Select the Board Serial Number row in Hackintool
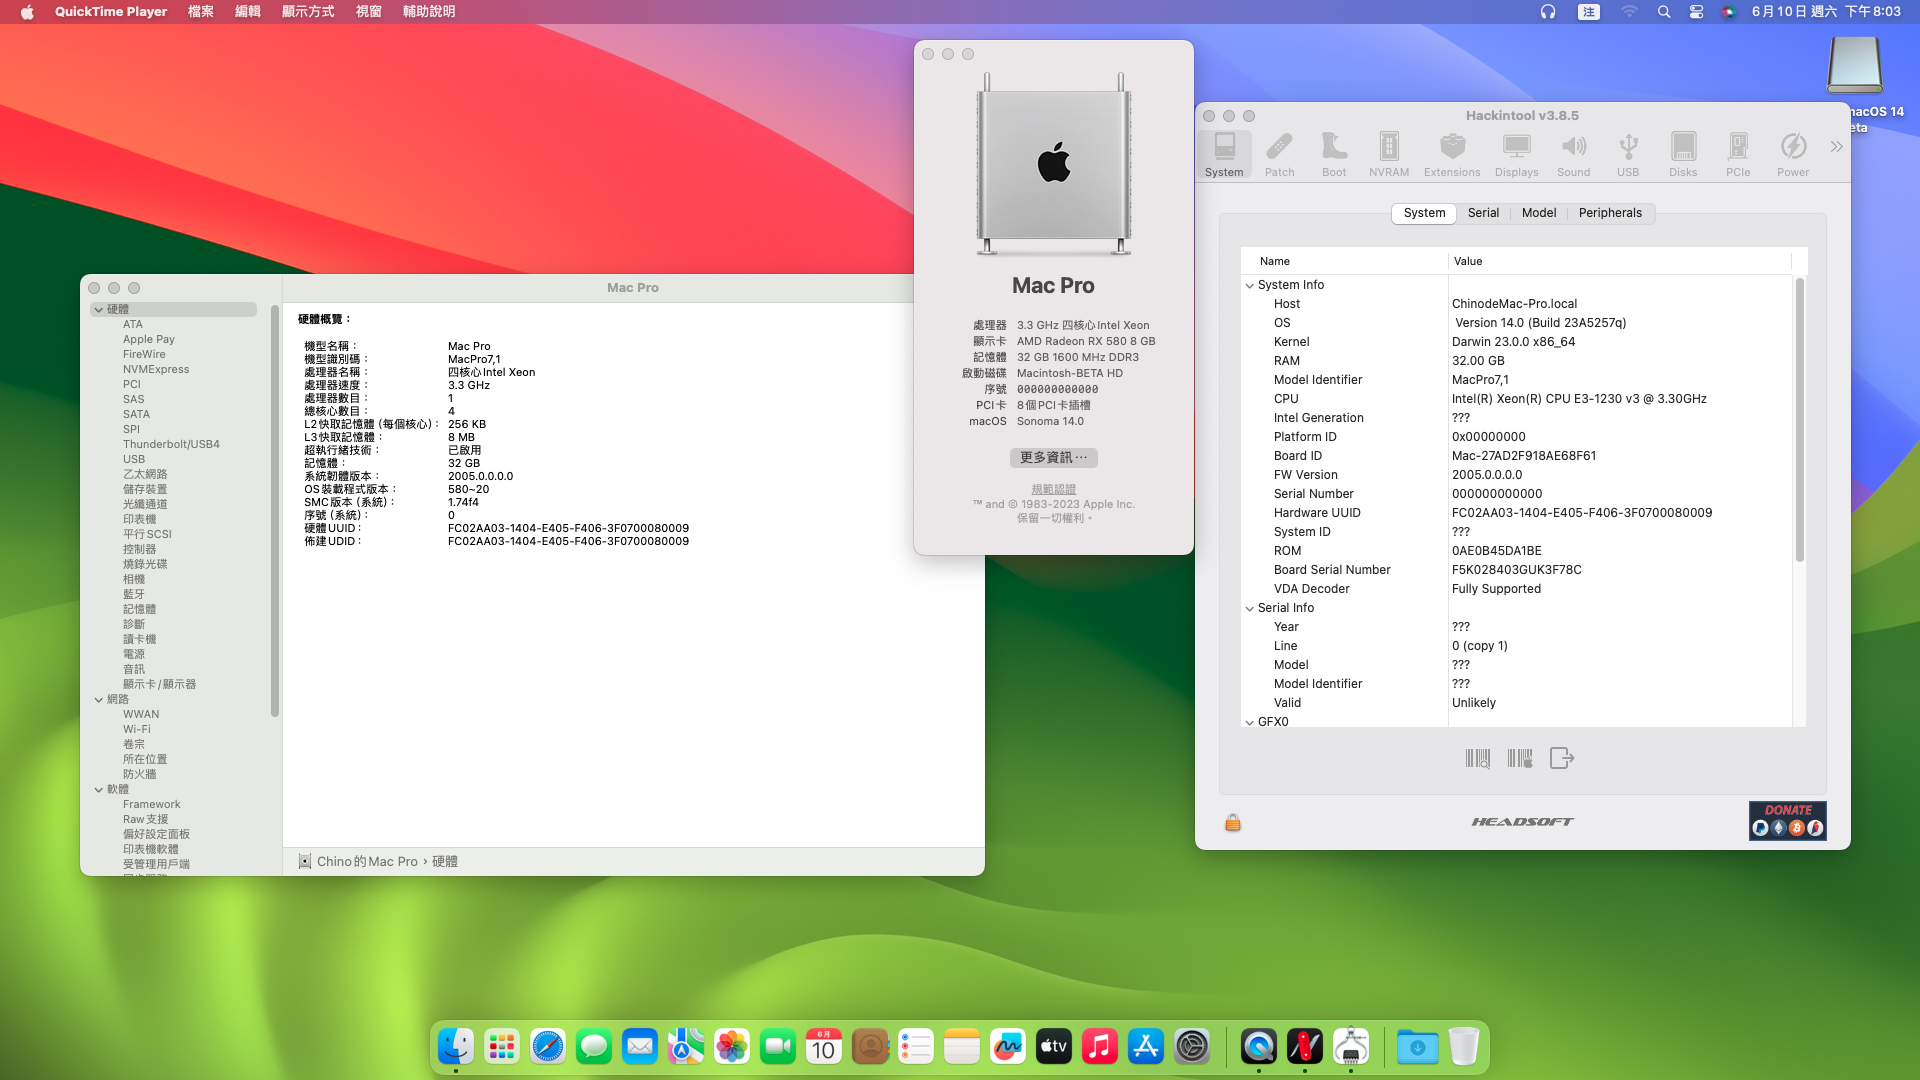 (1516, 570)
